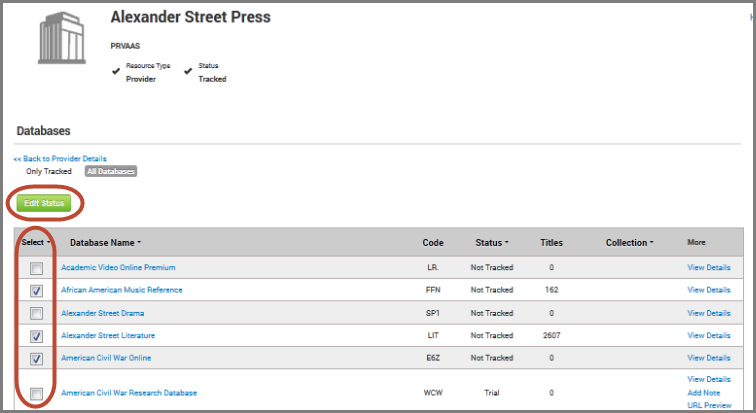This screenshot has height=413, width=756.
Task: View Details for Alexander Street Literature
Action: point(709,335)
